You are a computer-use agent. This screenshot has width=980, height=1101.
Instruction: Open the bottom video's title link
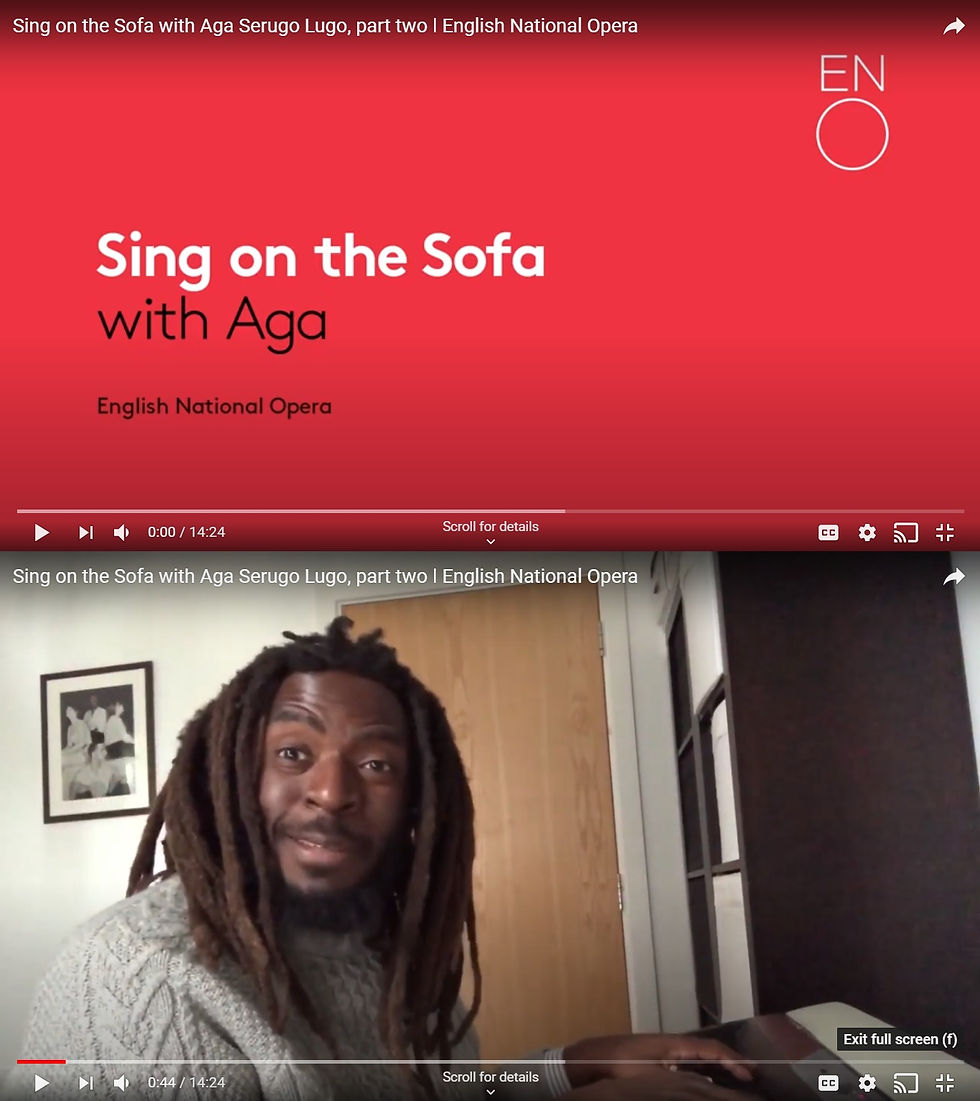325,576
